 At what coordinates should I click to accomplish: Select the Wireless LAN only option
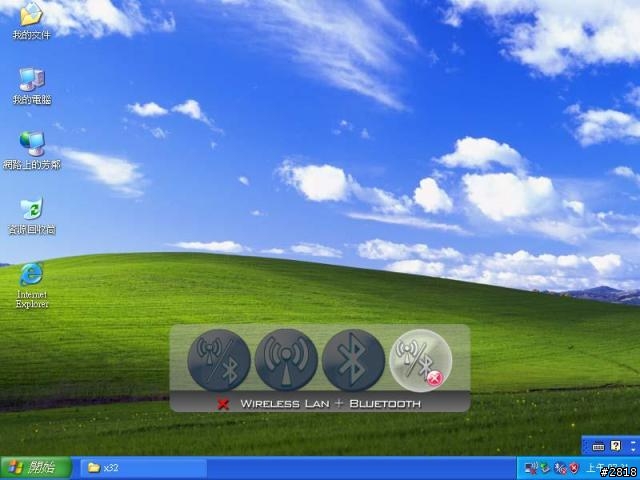286,361
